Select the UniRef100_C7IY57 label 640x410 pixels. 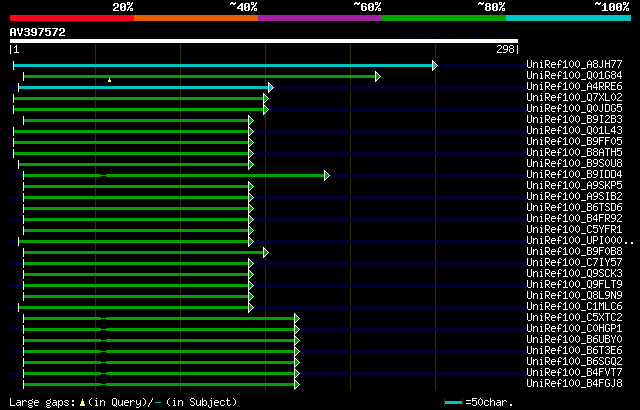(574, 263)
